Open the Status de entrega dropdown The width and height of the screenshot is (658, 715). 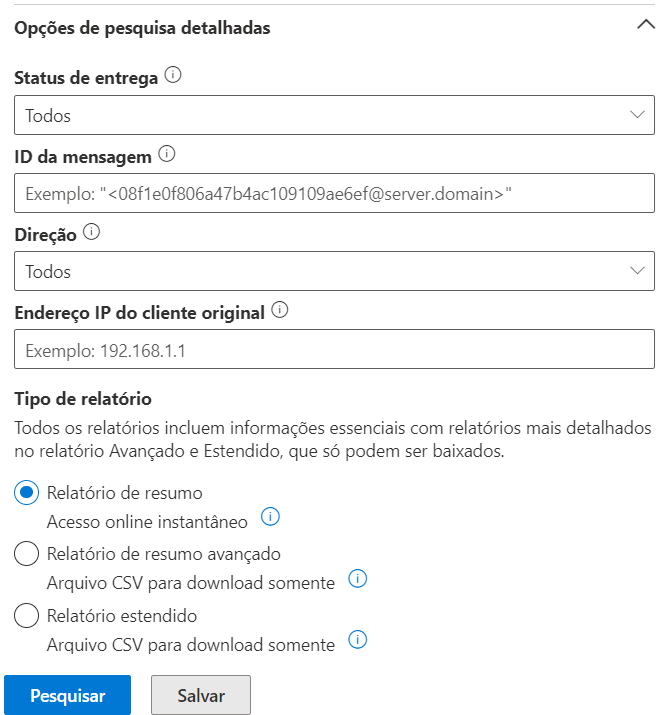click(x=334, y=115)
